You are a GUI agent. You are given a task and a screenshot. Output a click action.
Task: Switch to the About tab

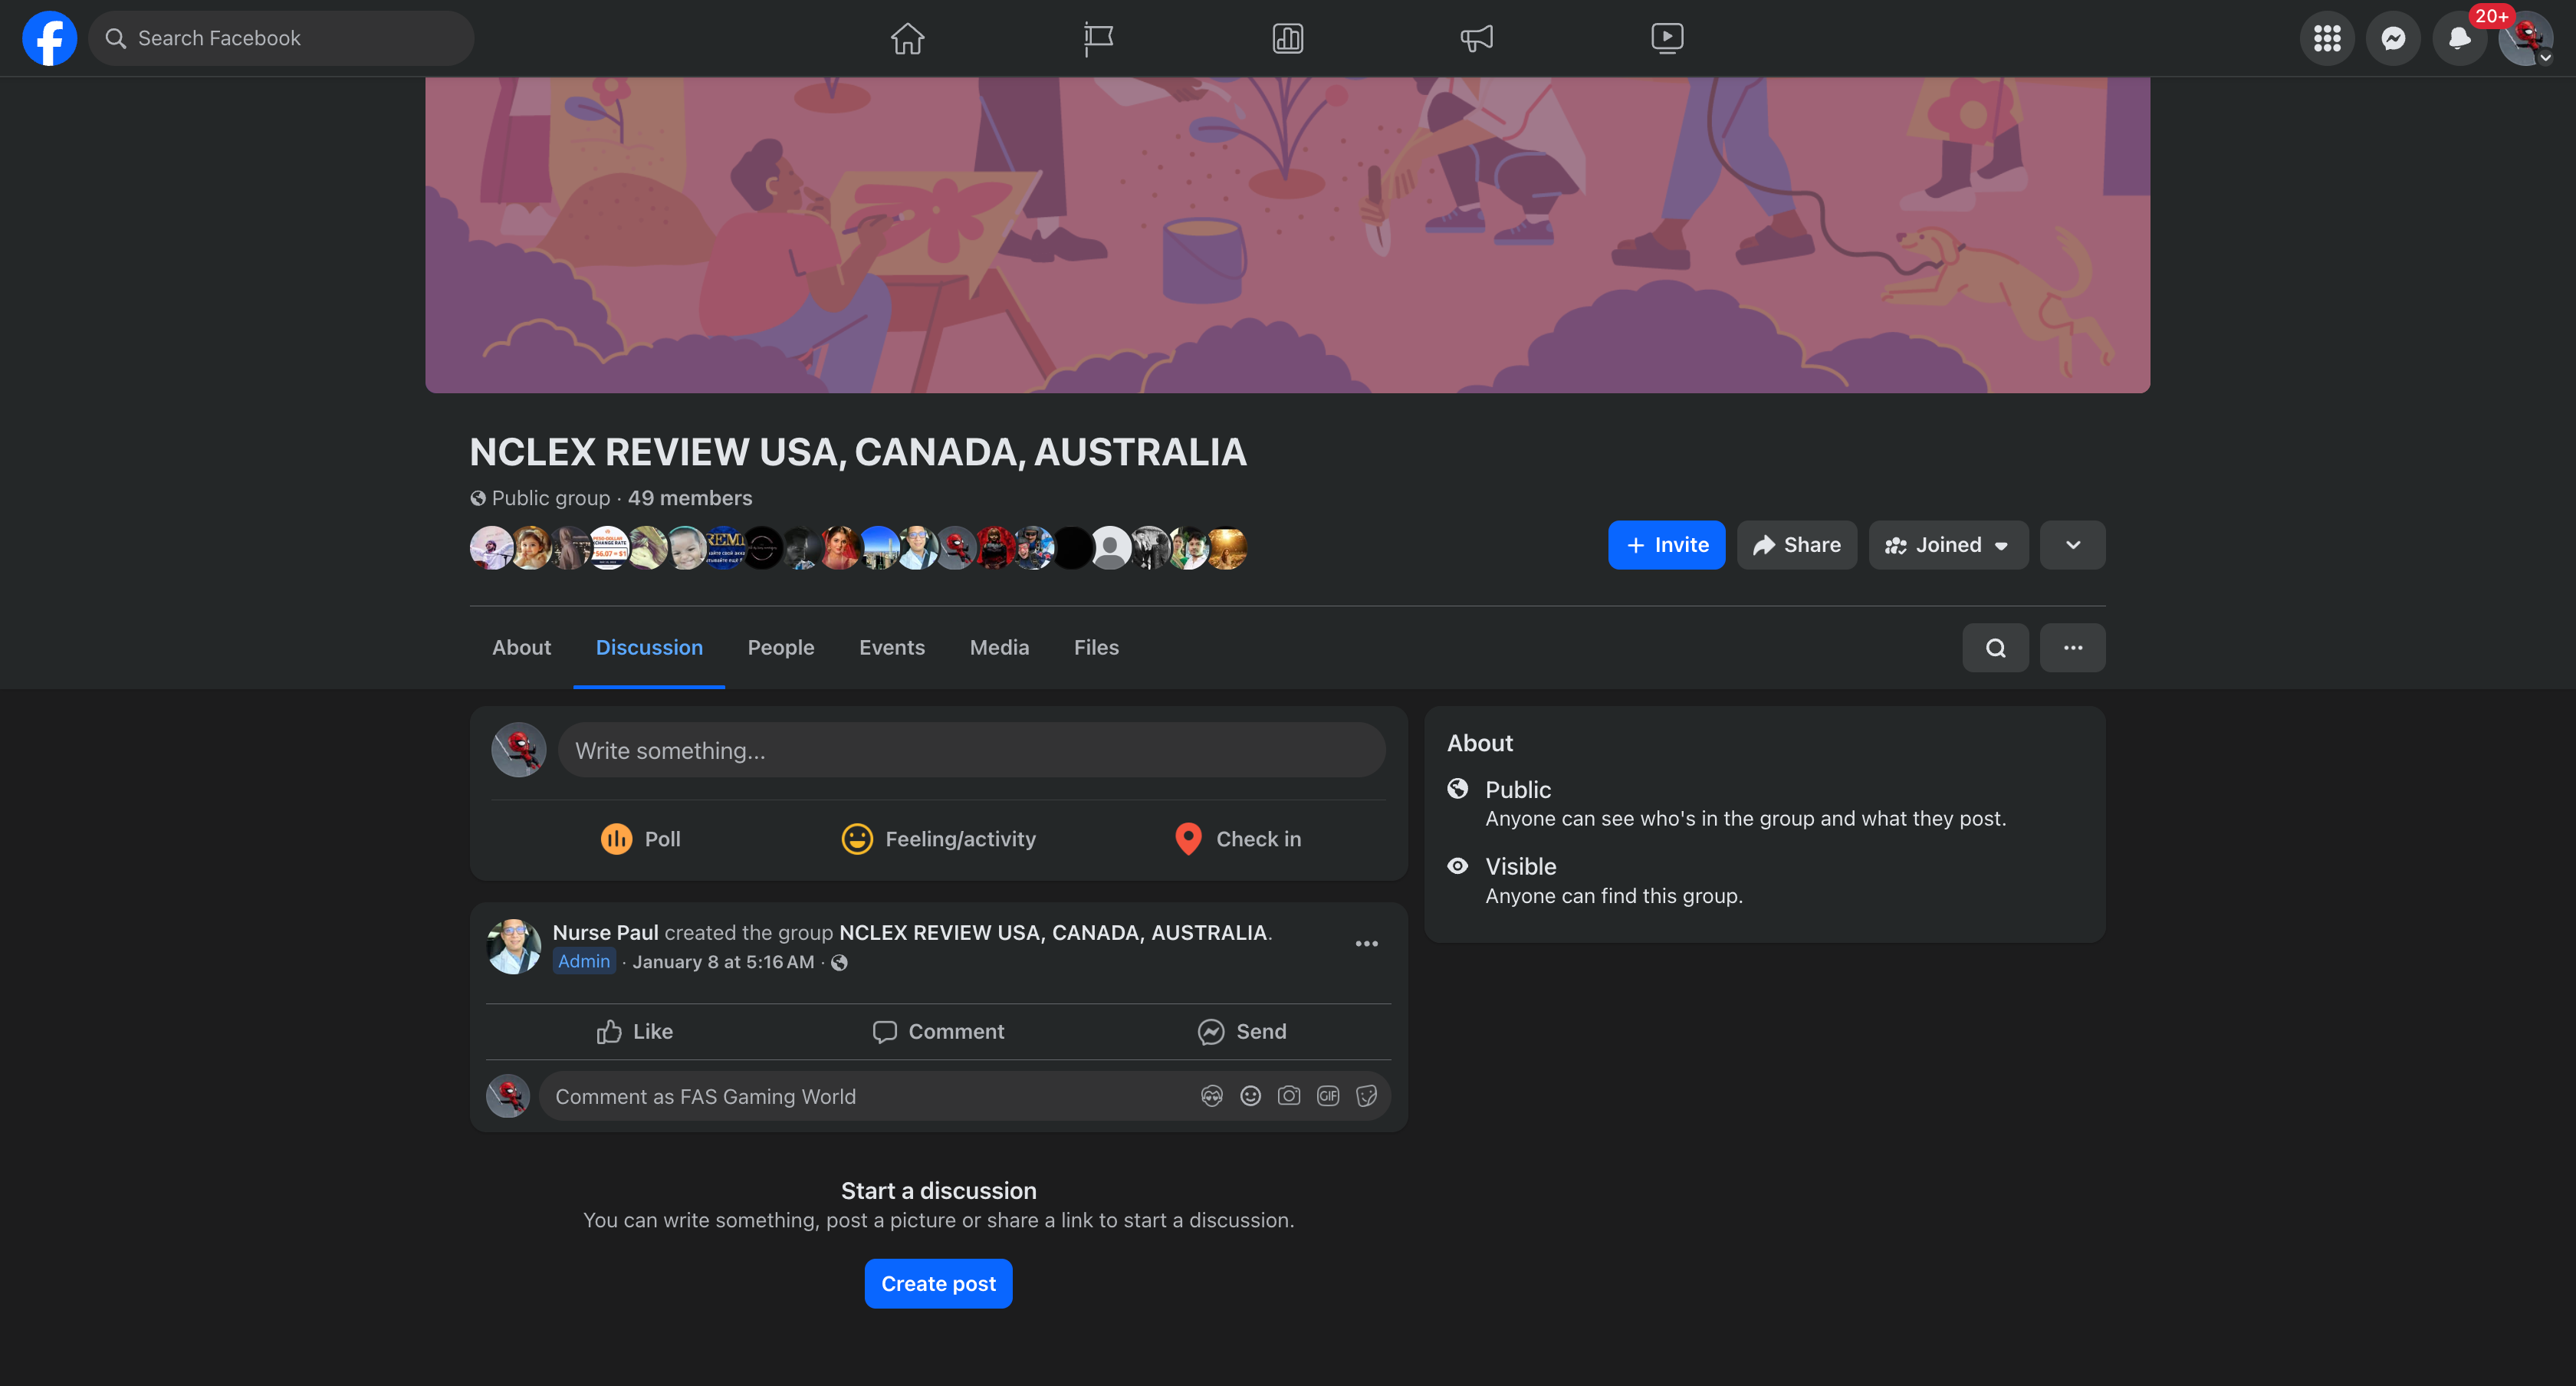point(521,648)
